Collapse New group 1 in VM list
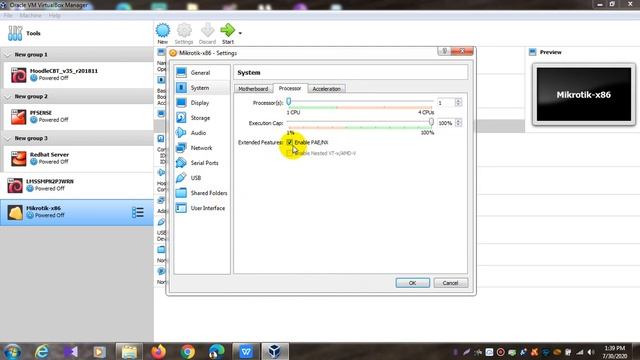Viewport: 640px width, 360px height. tap(7, 54)
